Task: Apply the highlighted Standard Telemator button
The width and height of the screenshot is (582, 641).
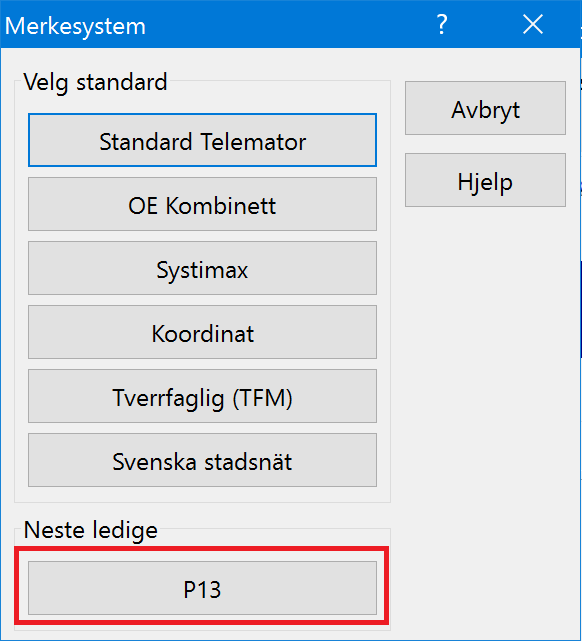Action: [202, 140]
